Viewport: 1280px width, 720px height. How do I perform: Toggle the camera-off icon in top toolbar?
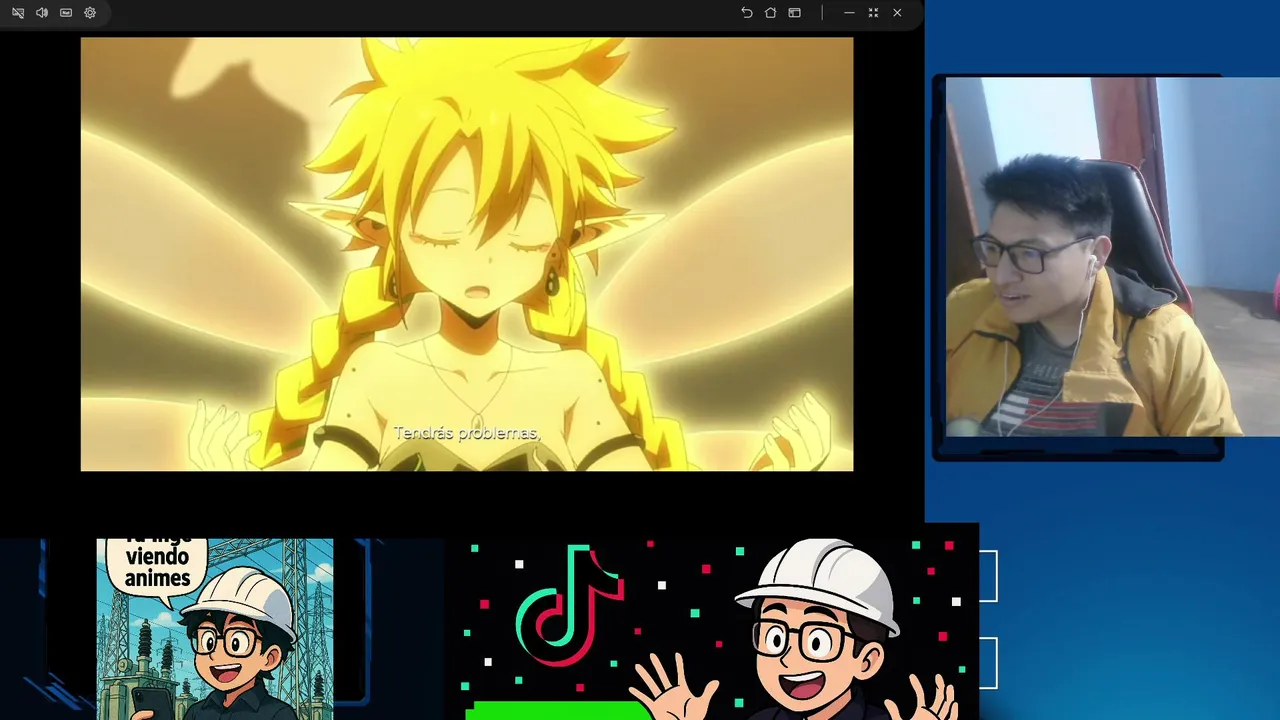pyautogui.click(x=18, y=13)
